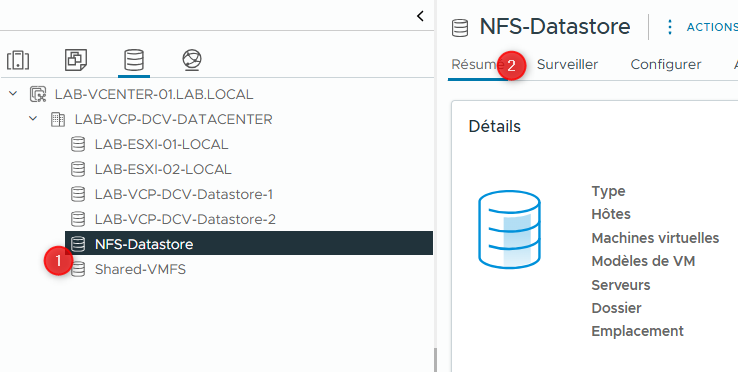The image size is (738, 372).
Task: Click the datastore icon beside LAB-VCP-DCV-Datastore-2
Action: point(78,219)
